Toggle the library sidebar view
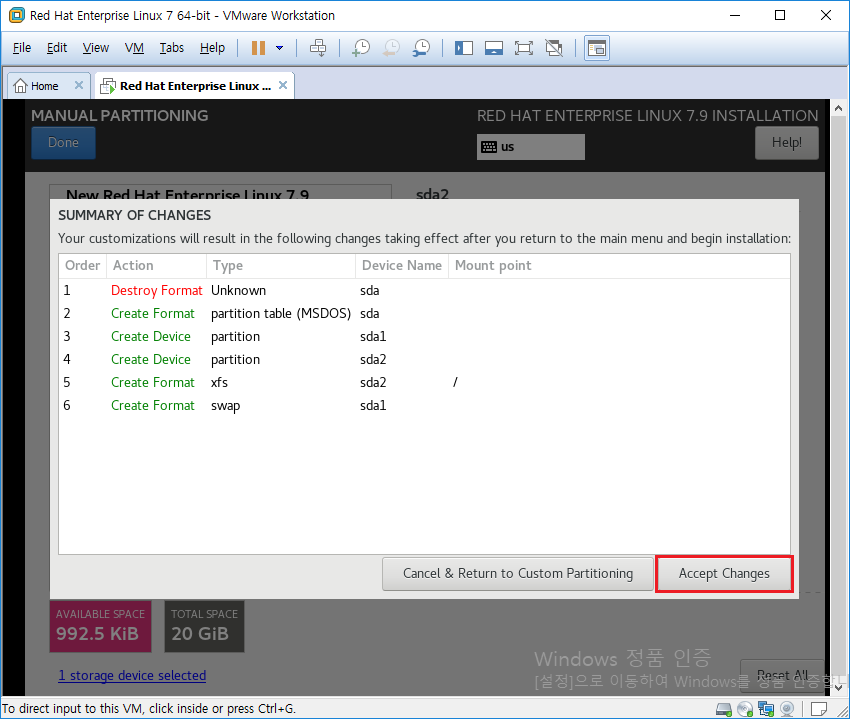The width and height of the screenshot is (850, 719). point(464,48)
